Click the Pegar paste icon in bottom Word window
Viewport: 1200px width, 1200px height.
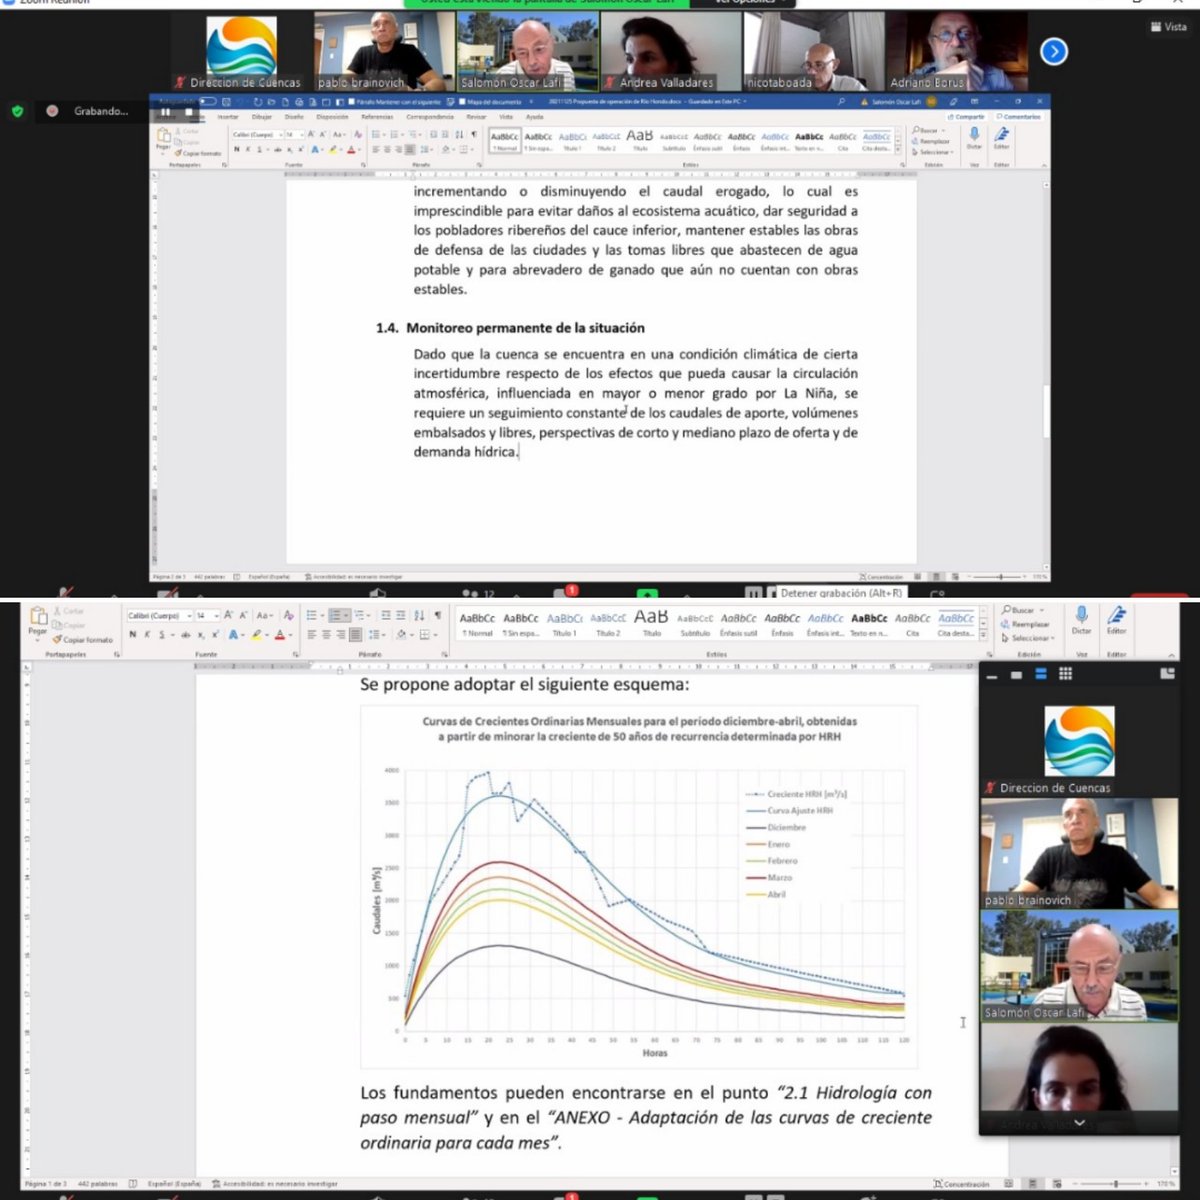pos(38,616)
